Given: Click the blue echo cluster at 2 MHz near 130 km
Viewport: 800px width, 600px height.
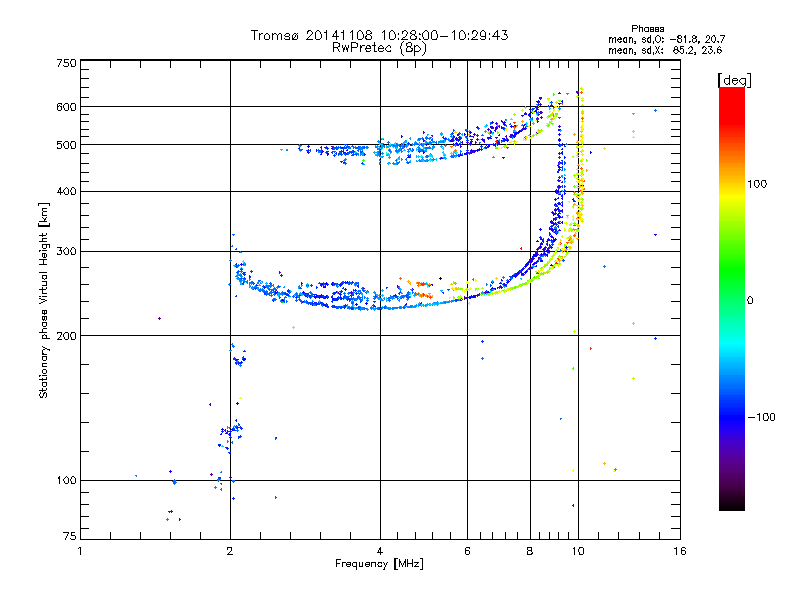Looking at the screenshot, I should coord(231,434).
